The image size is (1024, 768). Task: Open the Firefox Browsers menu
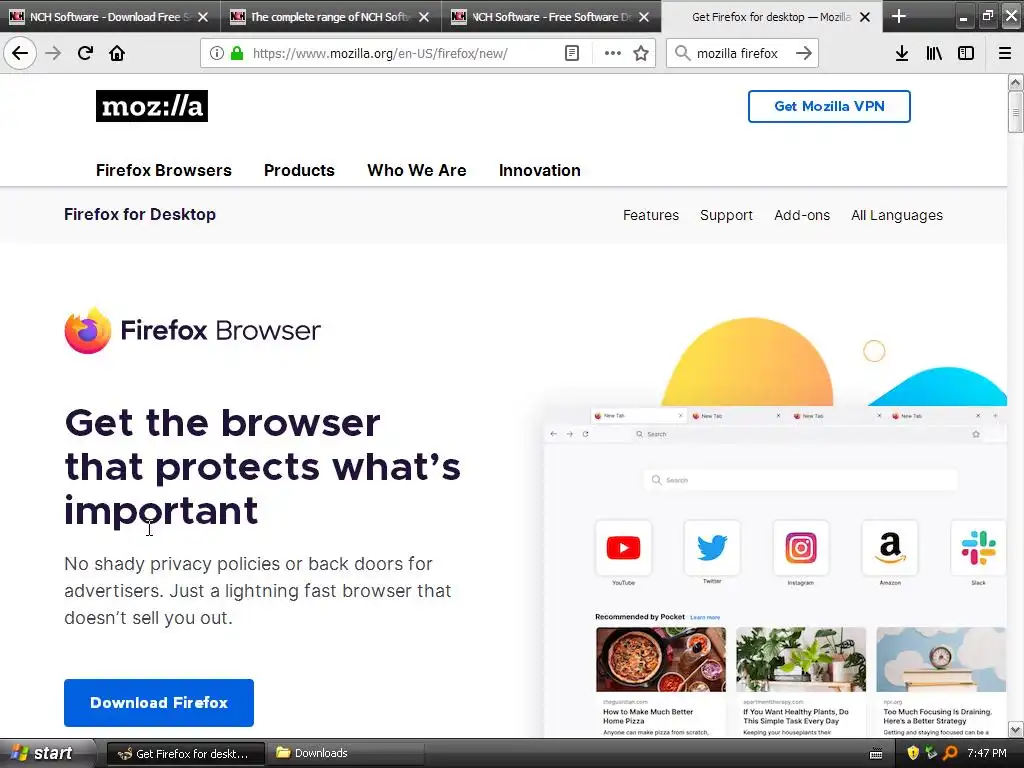pos(164,170)
